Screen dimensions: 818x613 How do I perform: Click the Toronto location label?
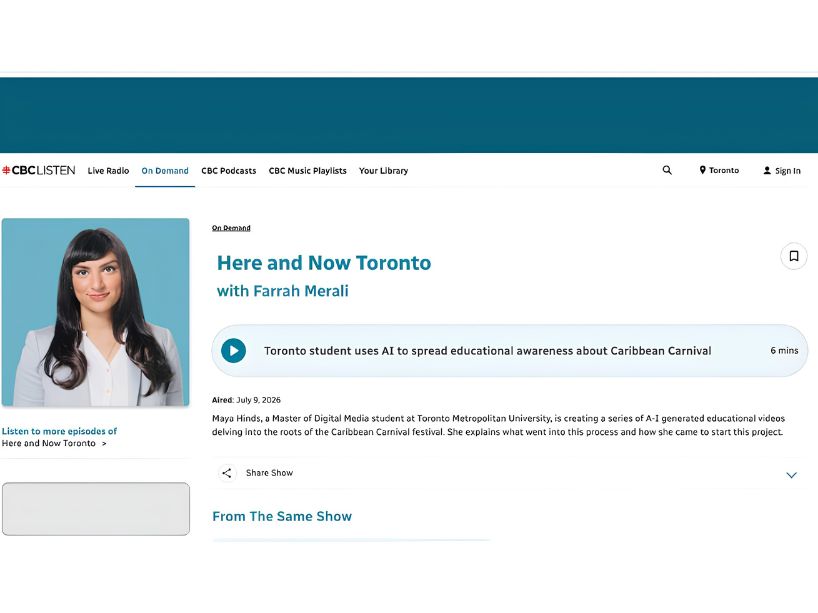724,170
